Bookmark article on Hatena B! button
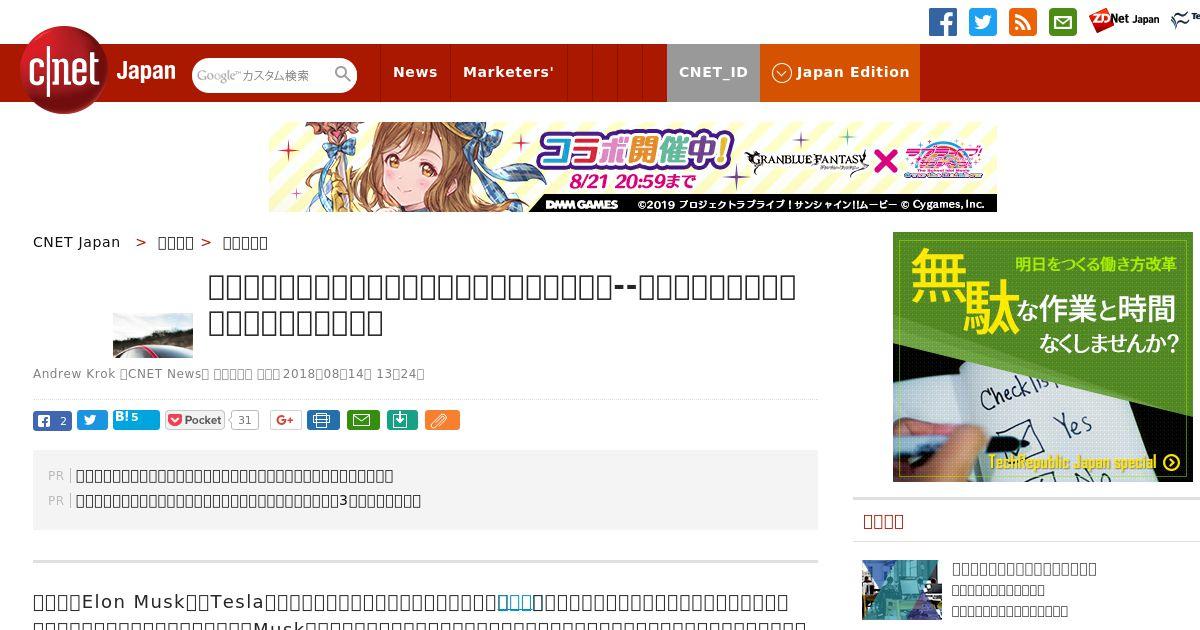Viewport: 1200px width, 630px height. [136, 419]
